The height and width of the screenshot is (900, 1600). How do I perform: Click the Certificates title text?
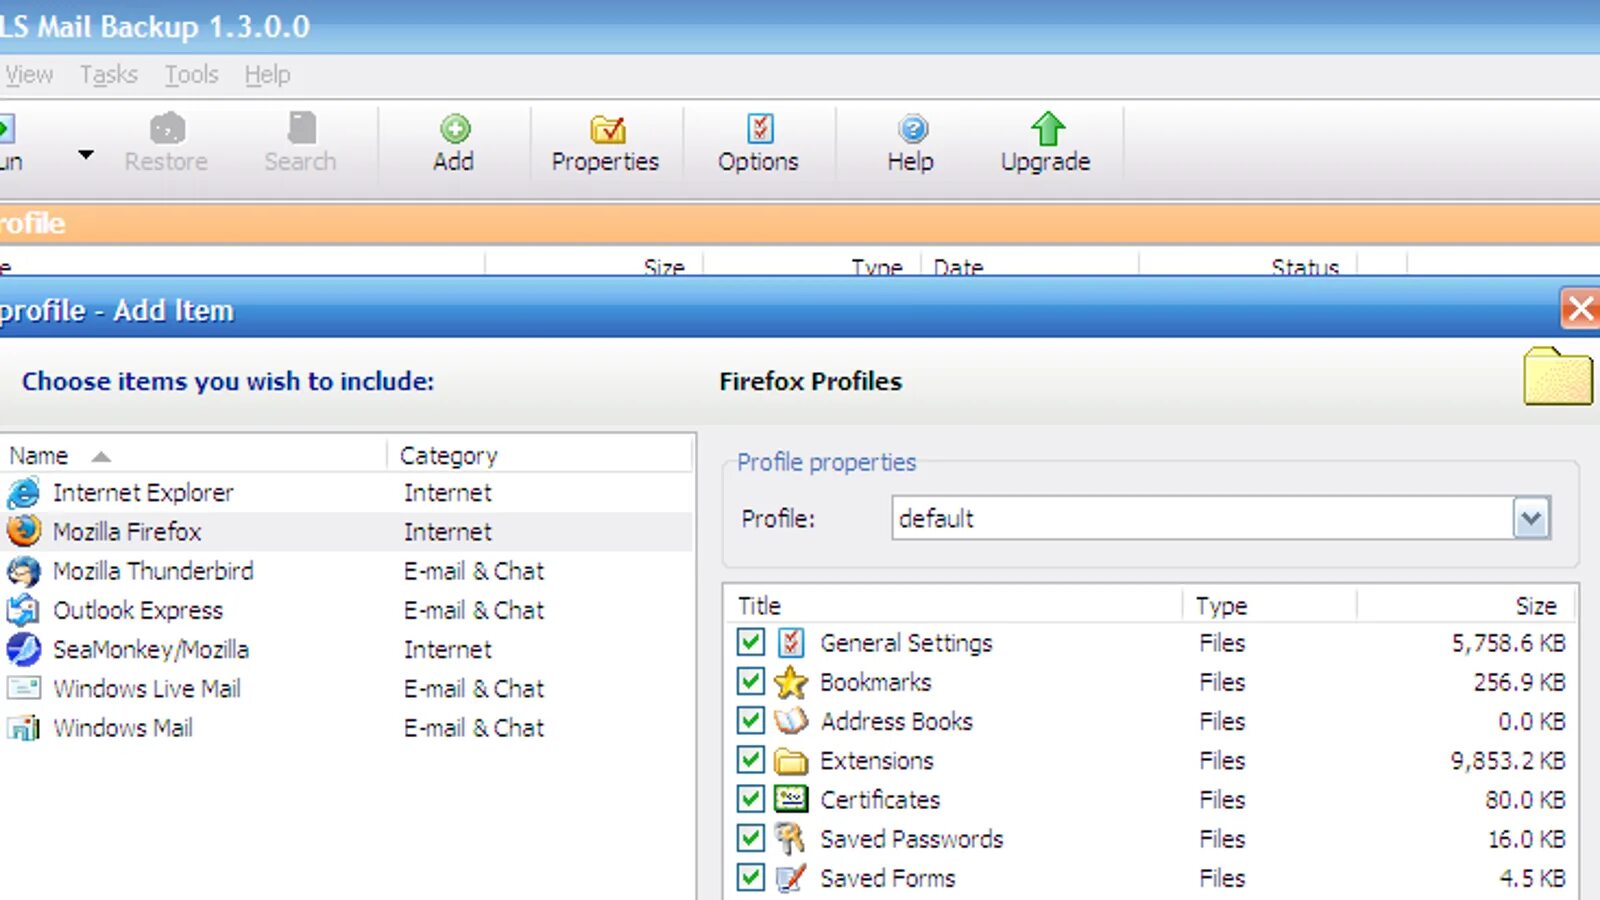pyautogui.click(x=880, y=800)
